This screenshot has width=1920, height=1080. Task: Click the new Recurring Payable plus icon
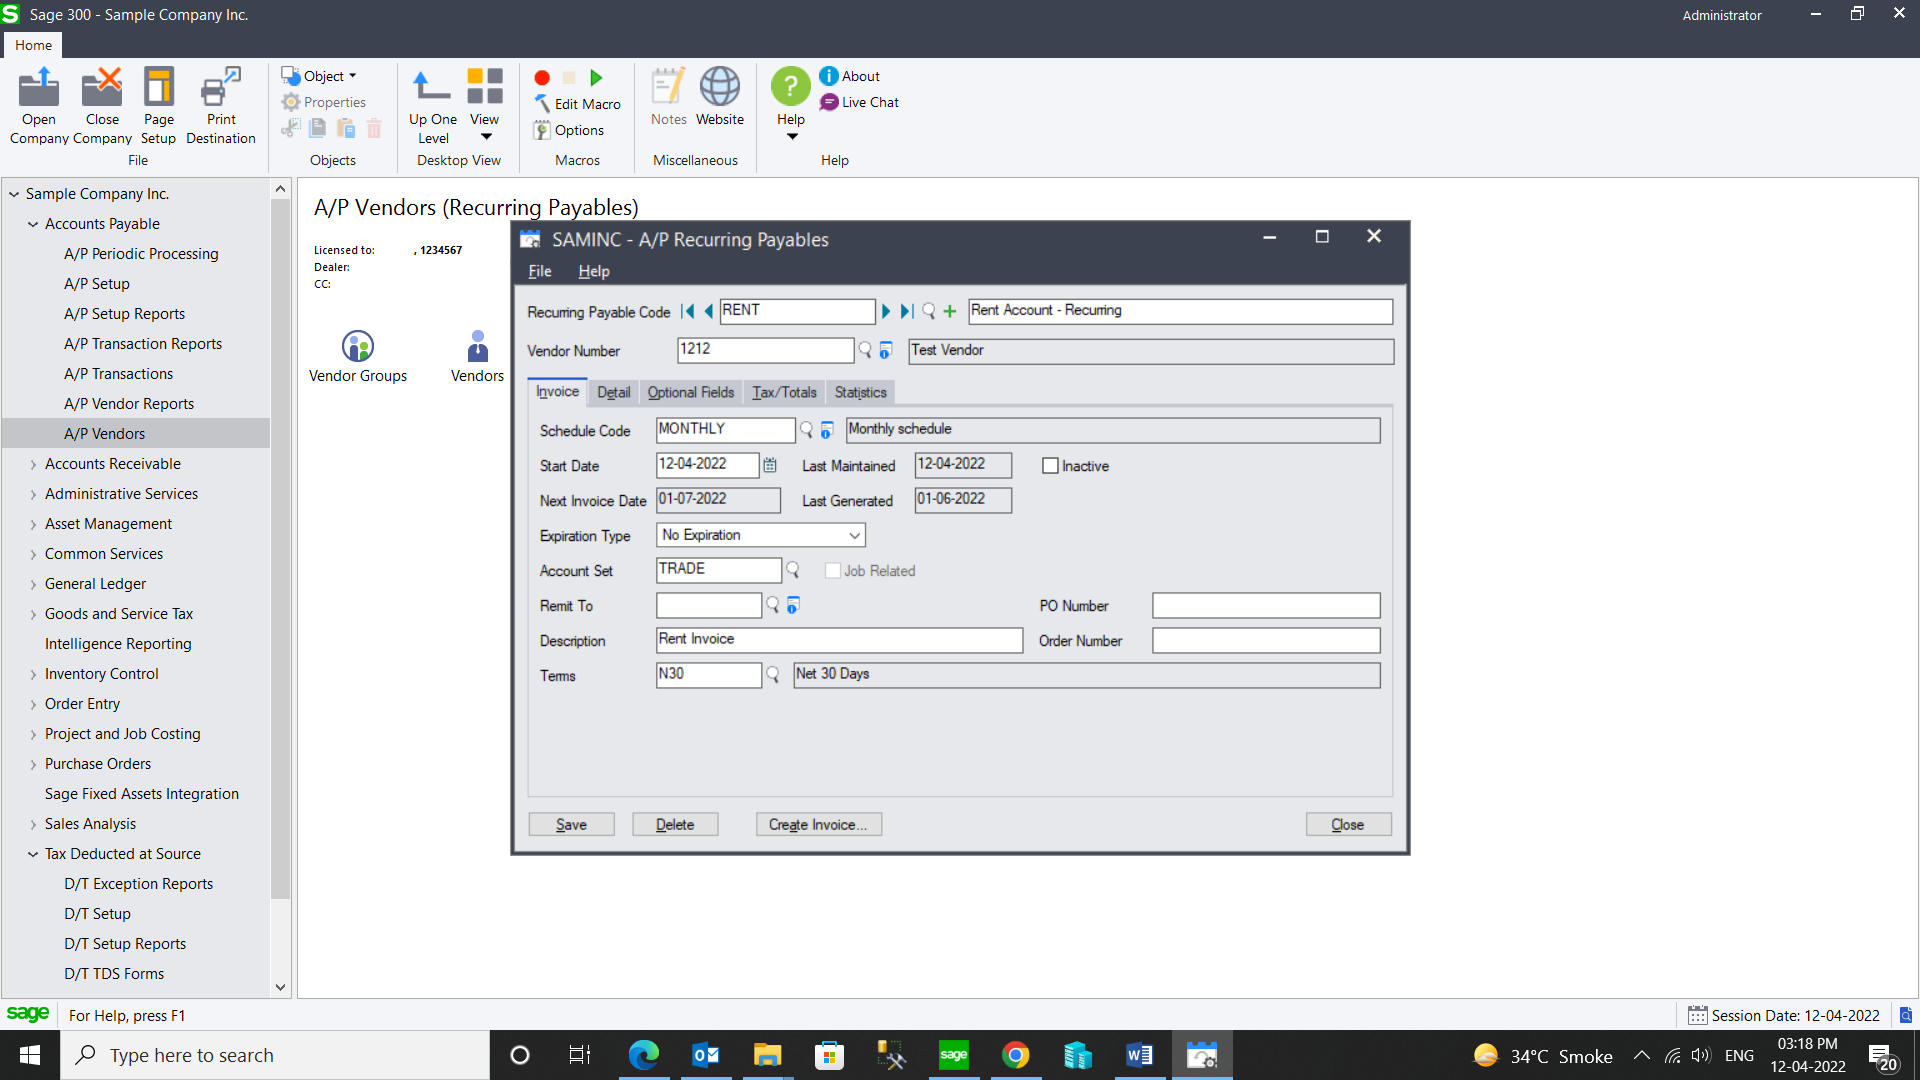948,311
